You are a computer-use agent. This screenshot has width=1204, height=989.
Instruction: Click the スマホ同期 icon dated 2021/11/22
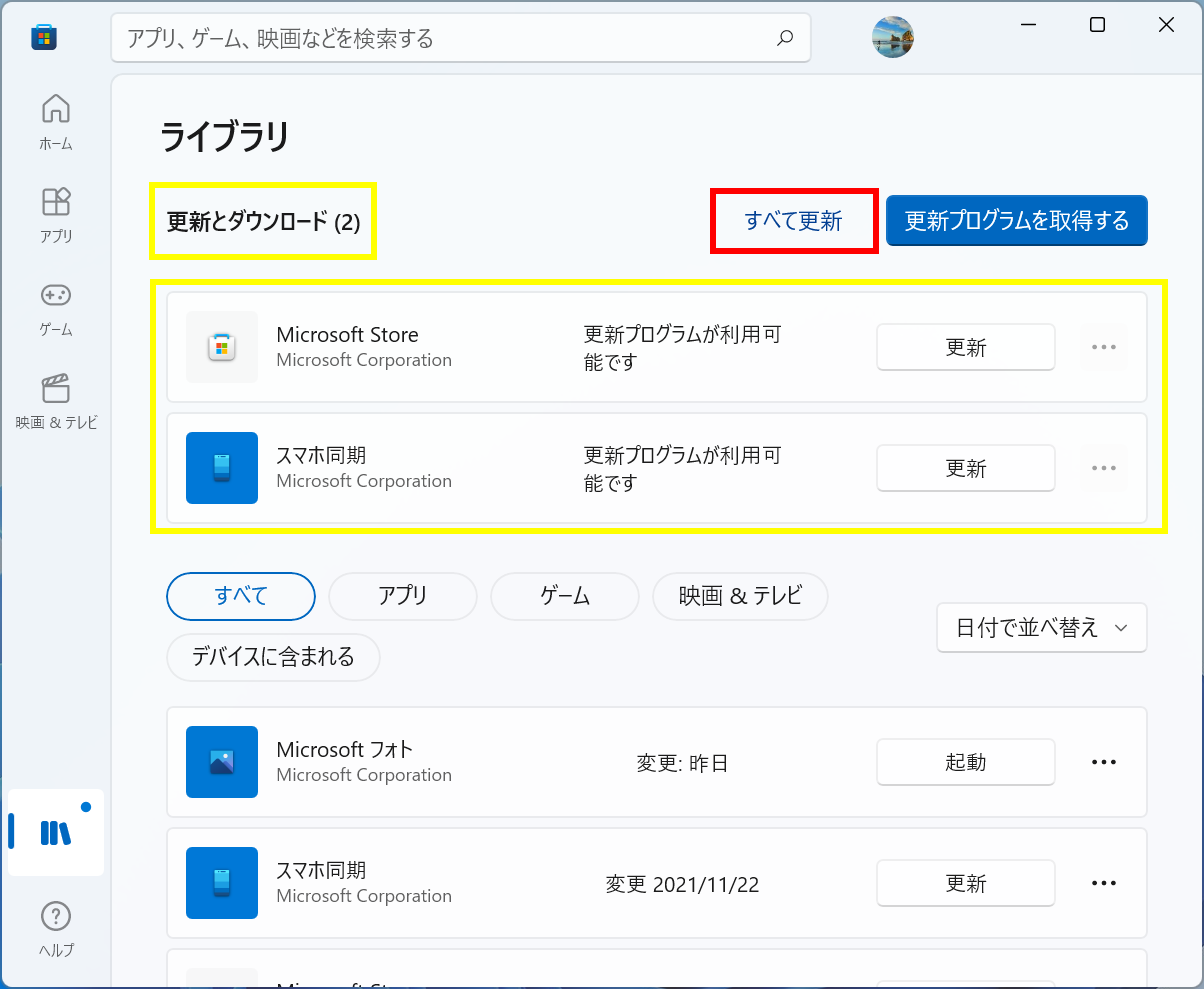tap(222, 883)
